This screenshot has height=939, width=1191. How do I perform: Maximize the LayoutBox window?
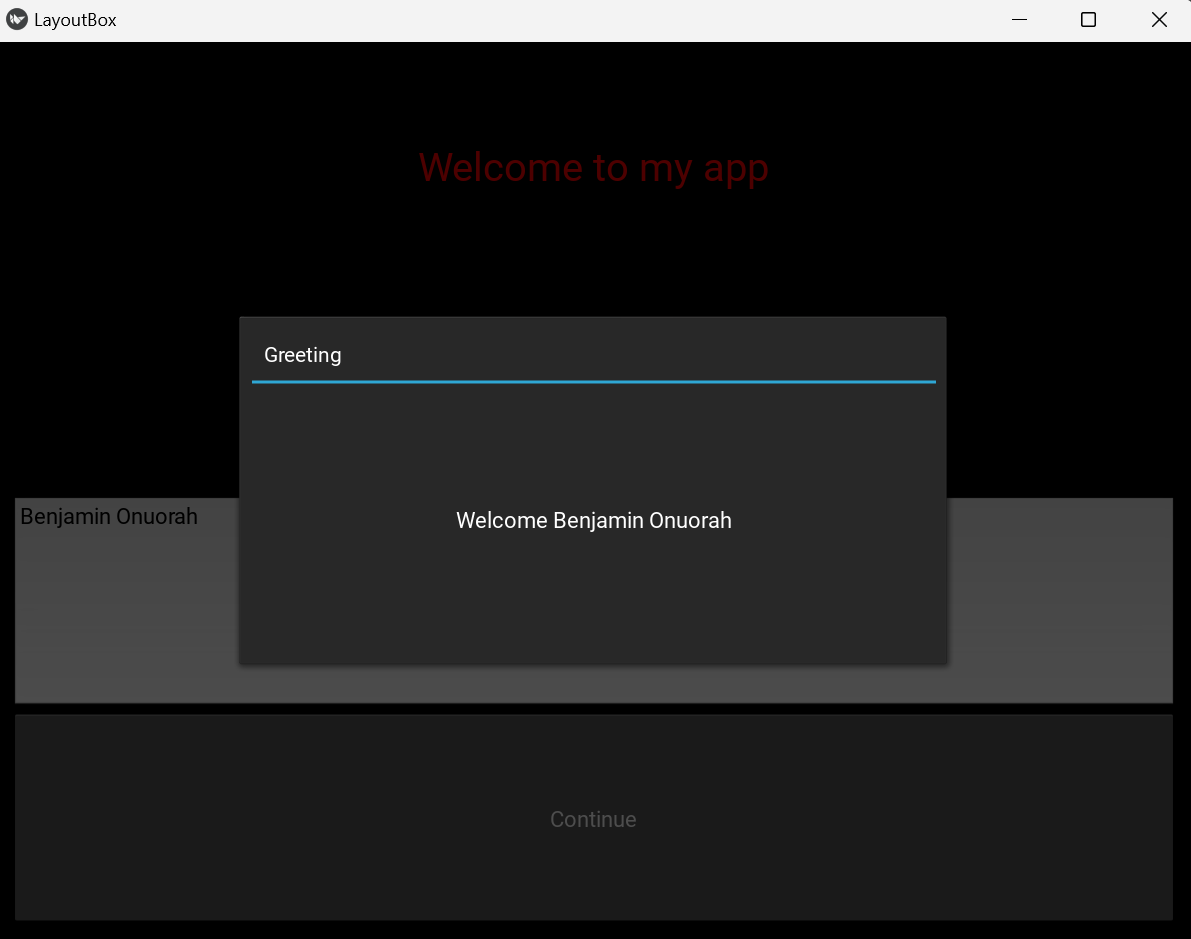[1088, 20]
